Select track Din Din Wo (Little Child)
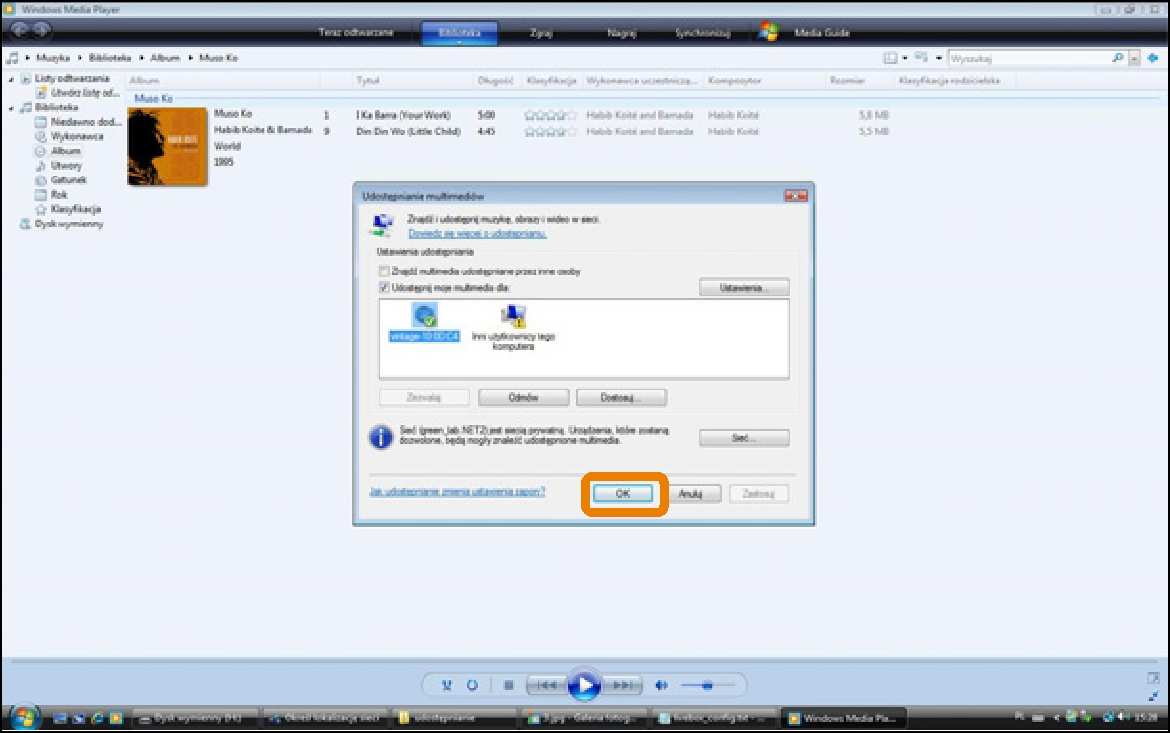 tap(408, 131)
